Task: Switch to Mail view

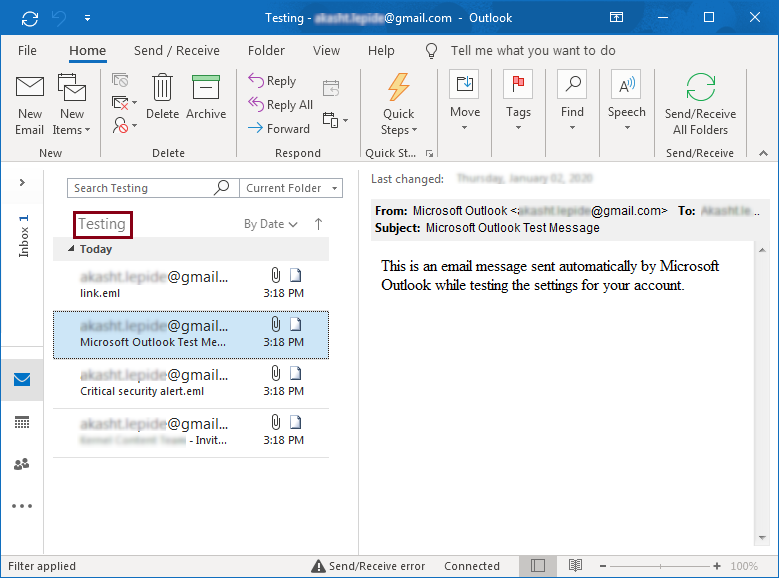Action: coord(22,380)
